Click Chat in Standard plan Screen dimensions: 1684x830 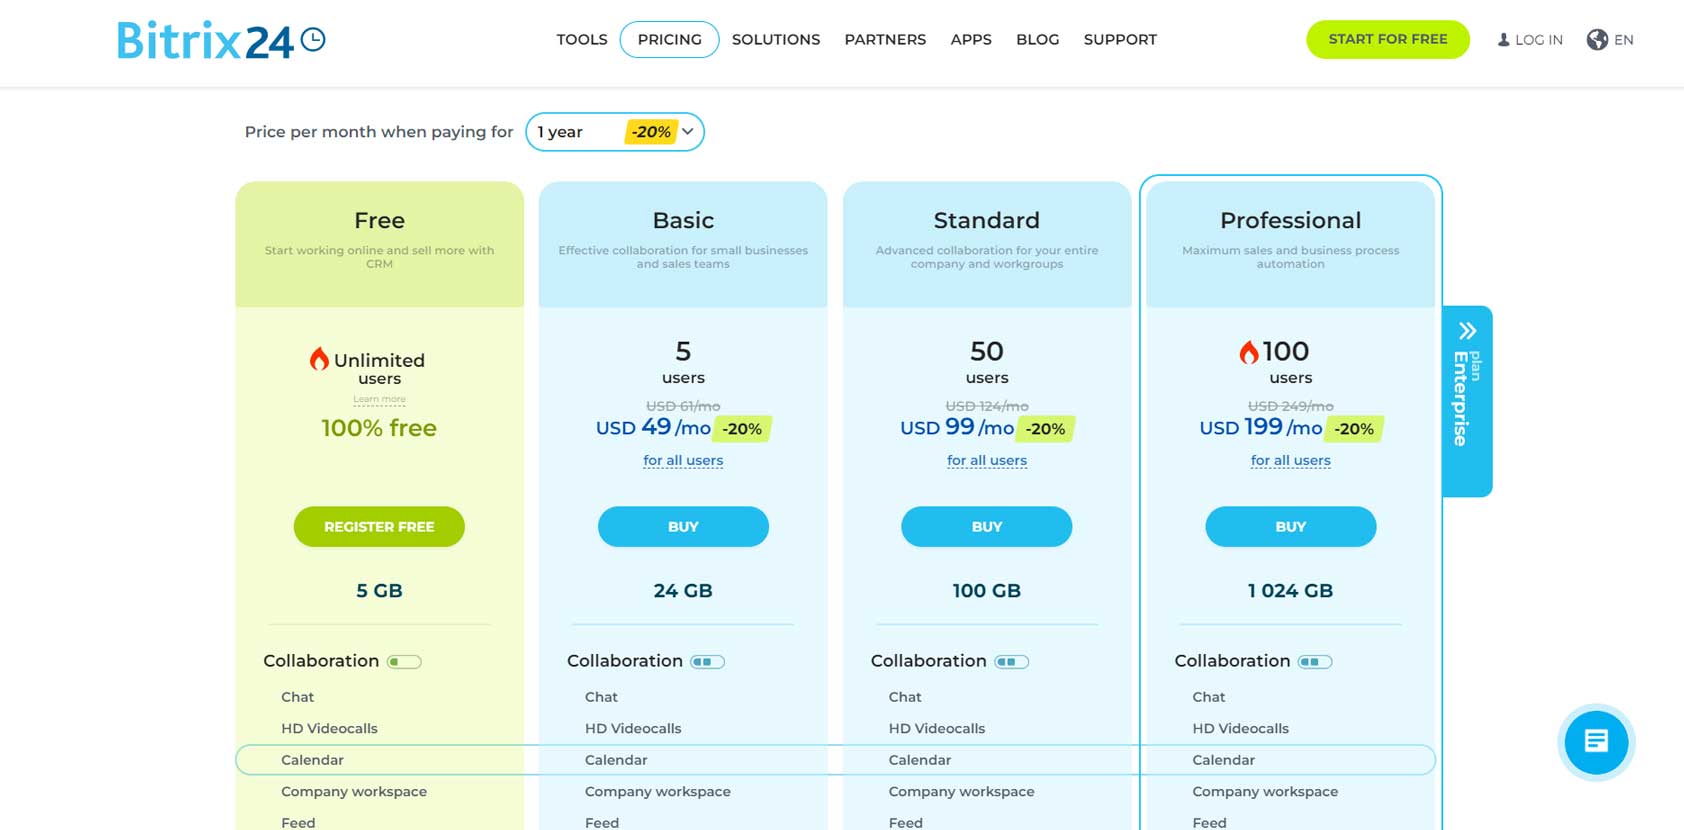point(905,697)
